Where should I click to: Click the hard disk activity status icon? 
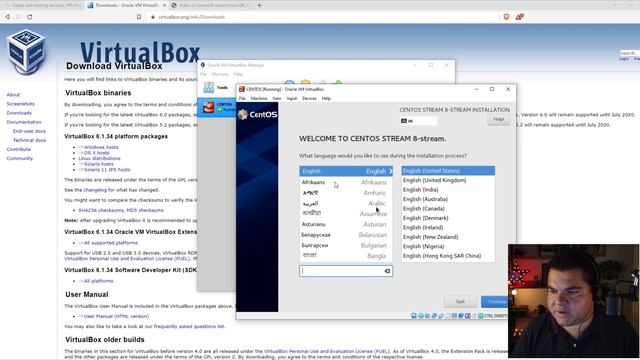(413, 316)
